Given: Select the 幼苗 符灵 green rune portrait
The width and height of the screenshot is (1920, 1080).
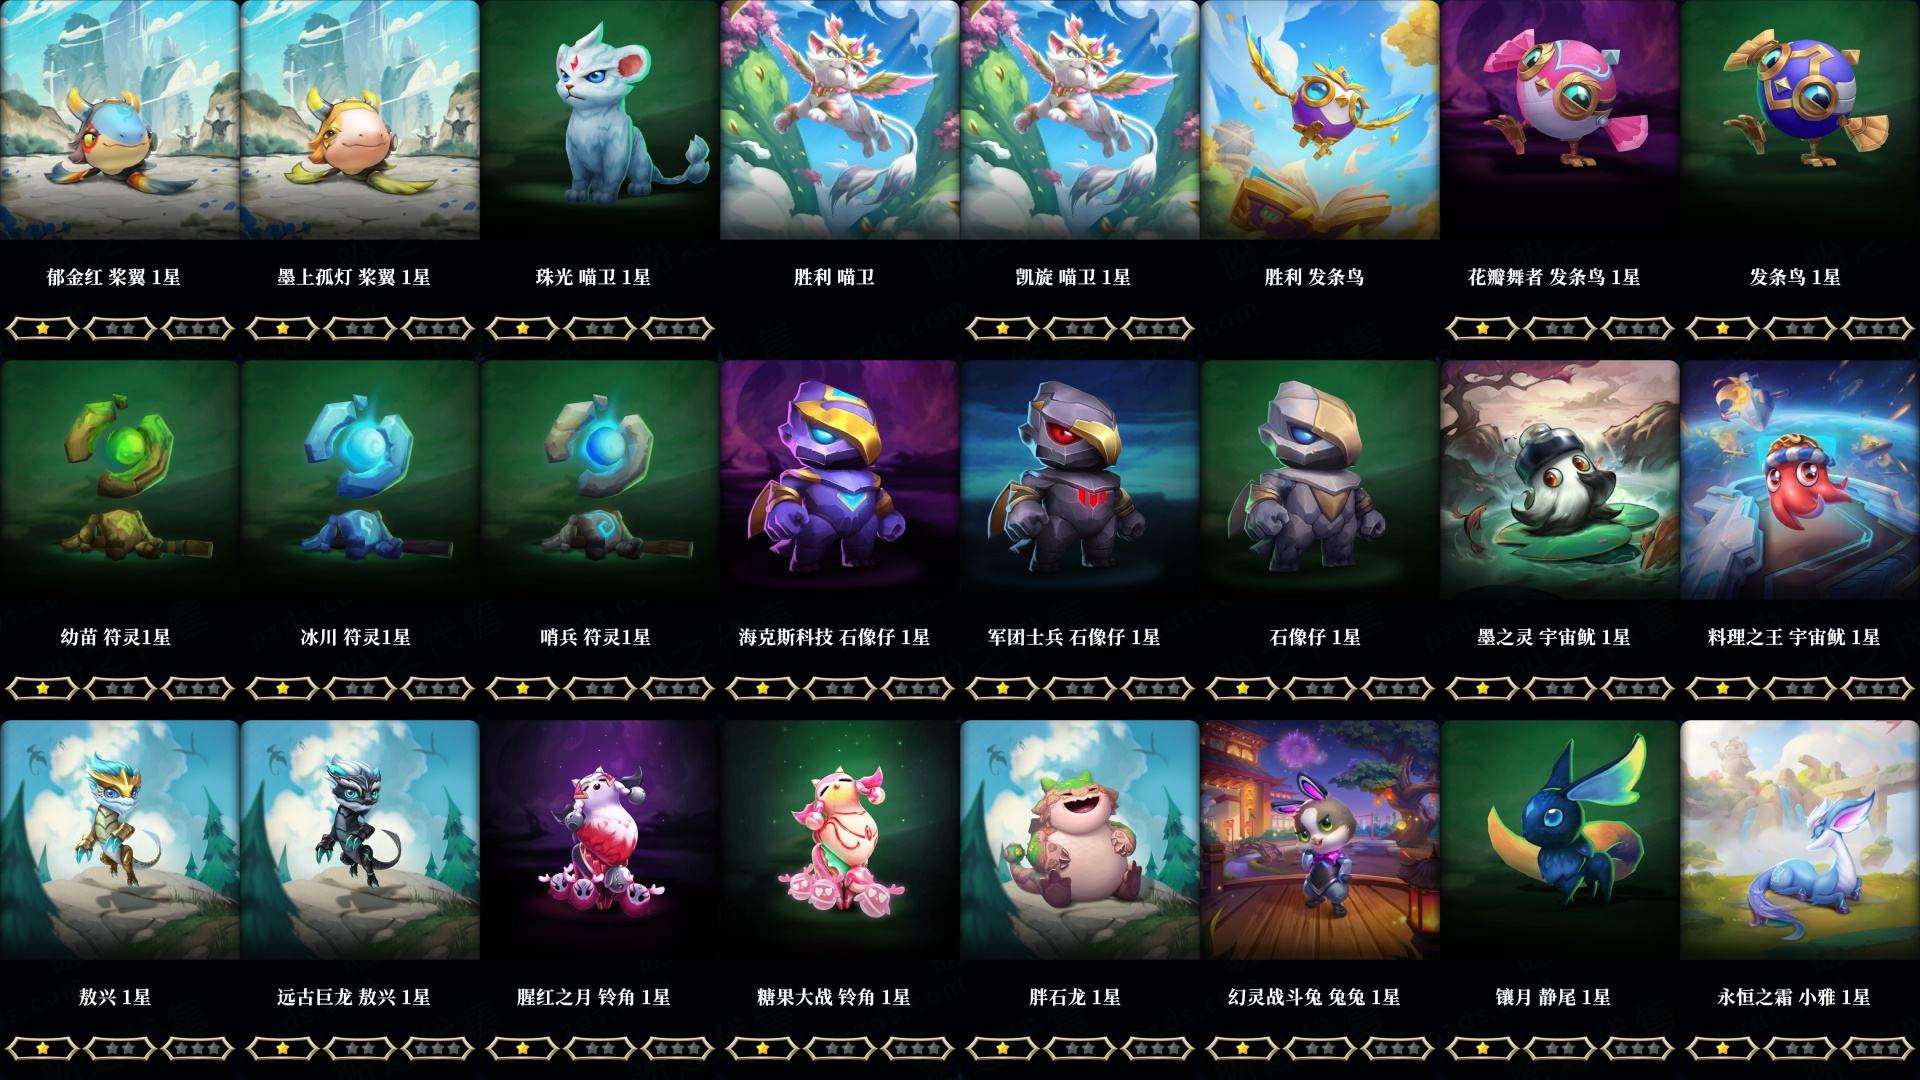Looking at the screenshot, I should (120, 480).
